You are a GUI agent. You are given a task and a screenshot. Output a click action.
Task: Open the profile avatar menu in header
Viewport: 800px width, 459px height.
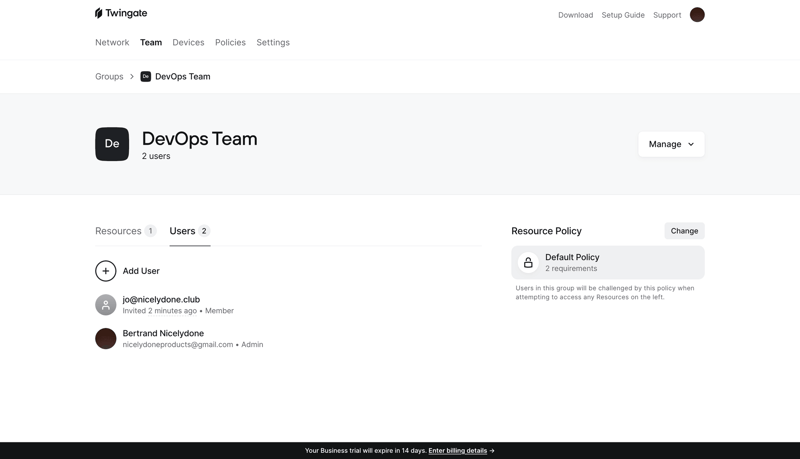697,15
